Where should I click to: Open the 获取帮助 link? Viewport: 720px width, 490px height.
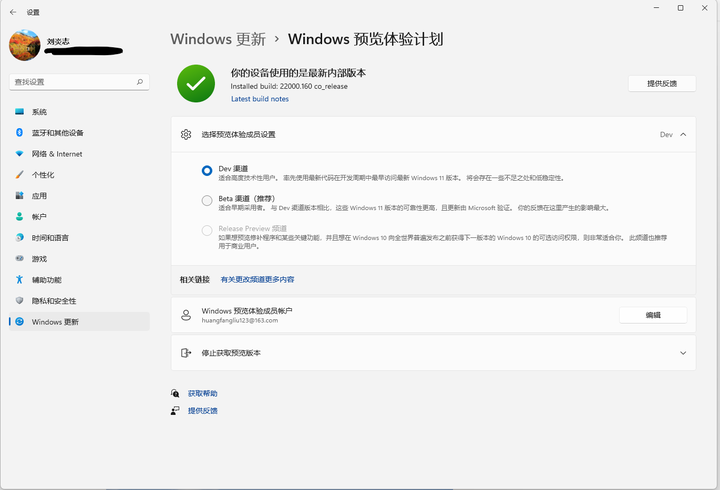click(x=202, y=394)
